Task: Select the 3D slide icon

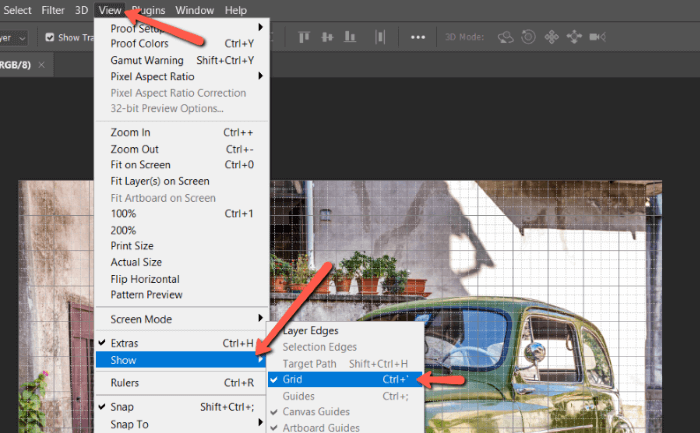Action: pos(575,37)
